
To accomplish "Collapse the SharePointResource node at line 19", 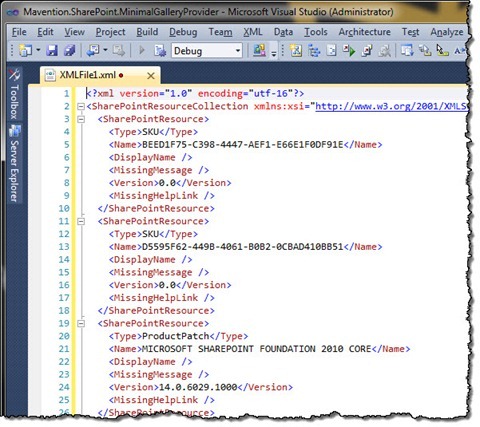I will coord(81,323).
